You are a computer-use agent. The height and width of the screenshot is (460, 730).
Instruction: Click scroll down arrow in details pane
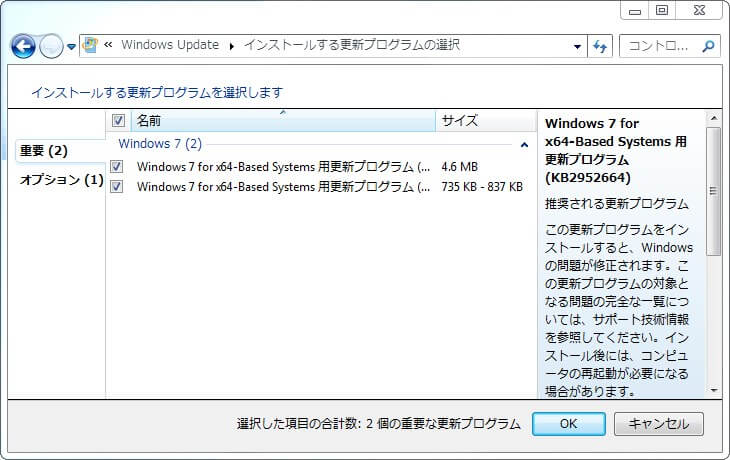714,391
